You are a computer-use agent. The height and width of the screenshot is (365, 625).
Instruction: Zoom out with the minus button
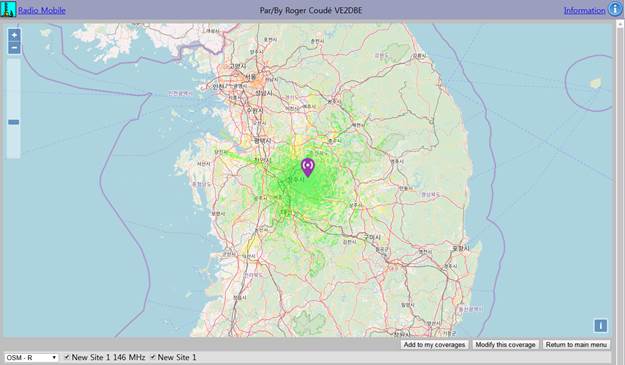(14, 48)
